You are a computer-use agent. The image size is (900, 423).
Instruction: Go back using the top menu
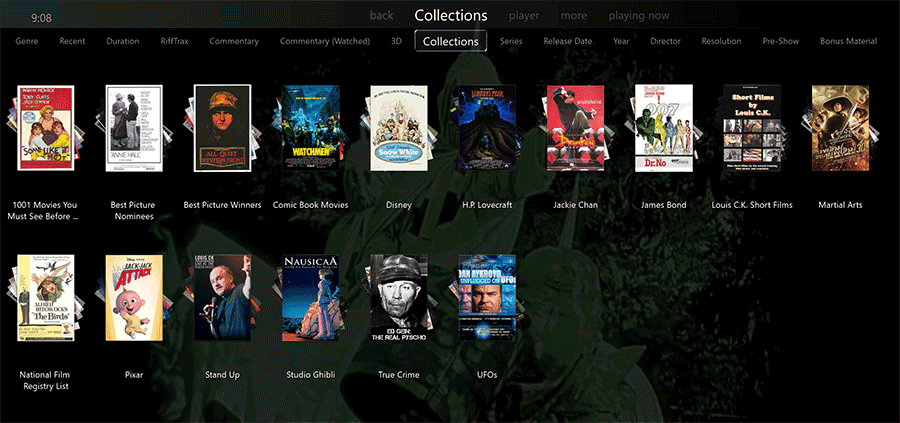[381, 15]
